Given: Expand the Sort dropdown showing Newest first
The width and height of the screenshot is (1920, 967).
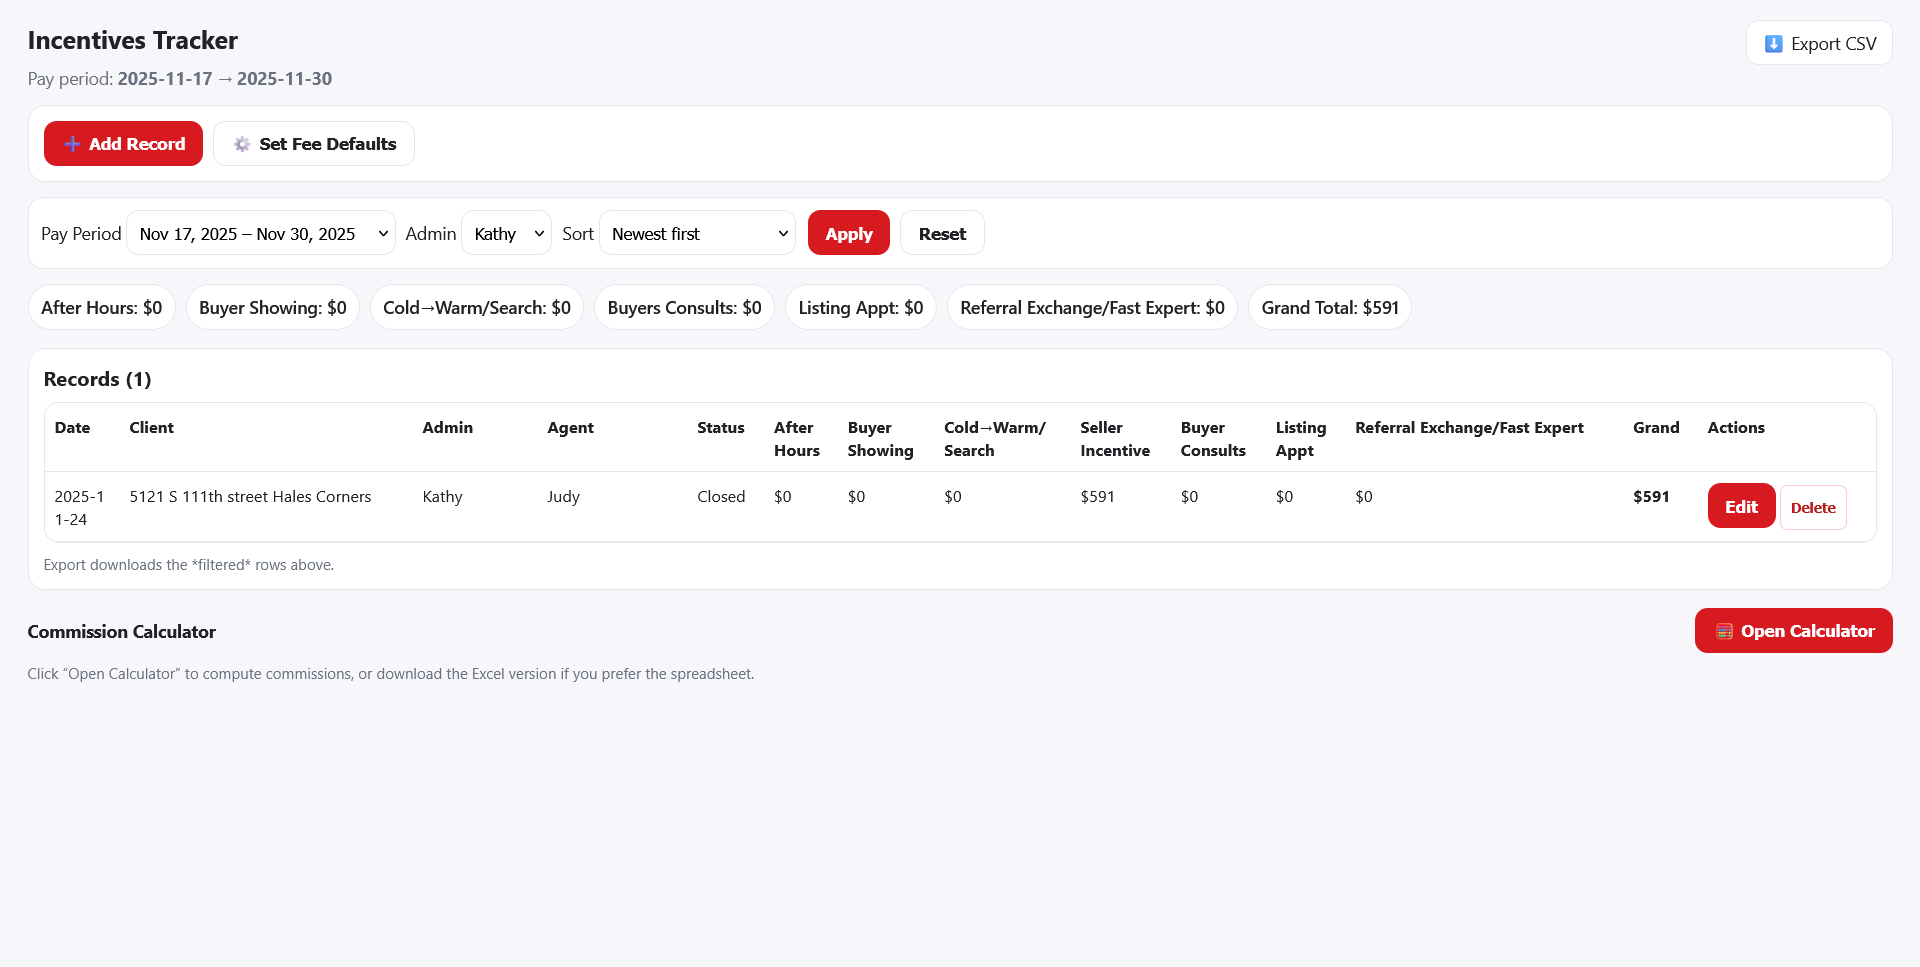Looking at the screenshot, I should pyautogui.click(x=697, y=233).
